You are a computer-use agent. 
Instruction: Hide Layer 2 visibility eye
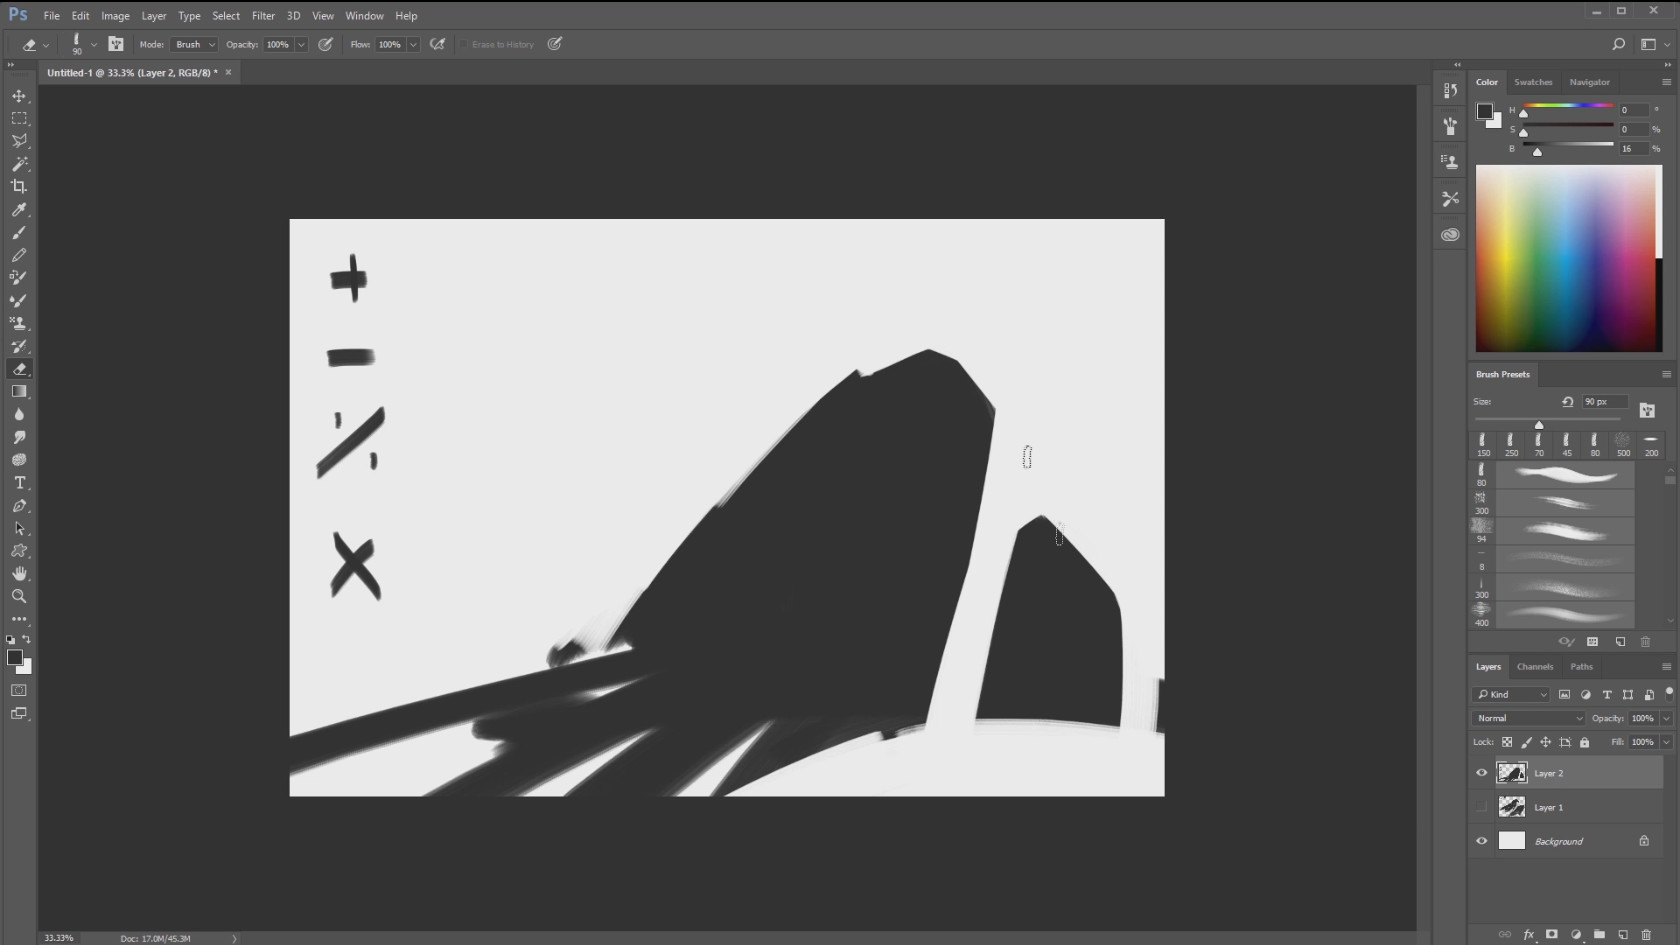[x=1482, y=773]
